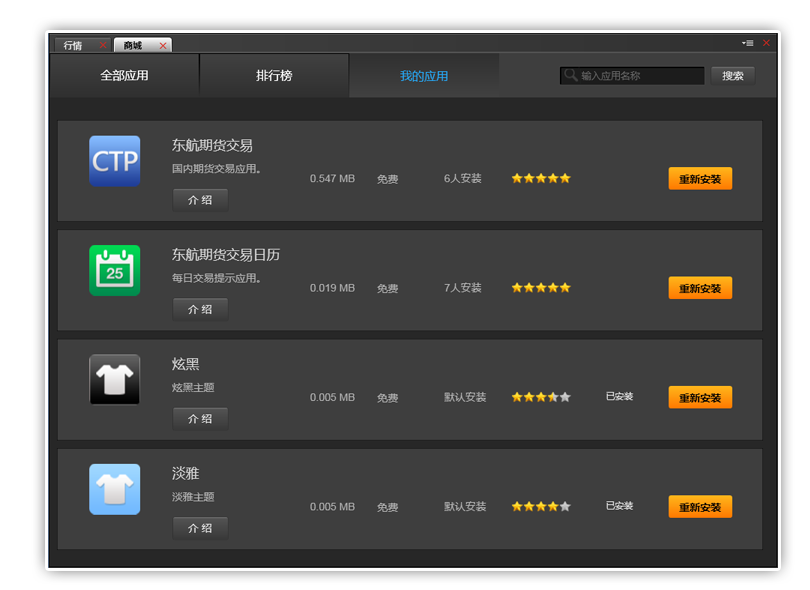Screen dimensions: 810x590
Task: Click the star rating for 炫黑
Action: click(541, 397)
